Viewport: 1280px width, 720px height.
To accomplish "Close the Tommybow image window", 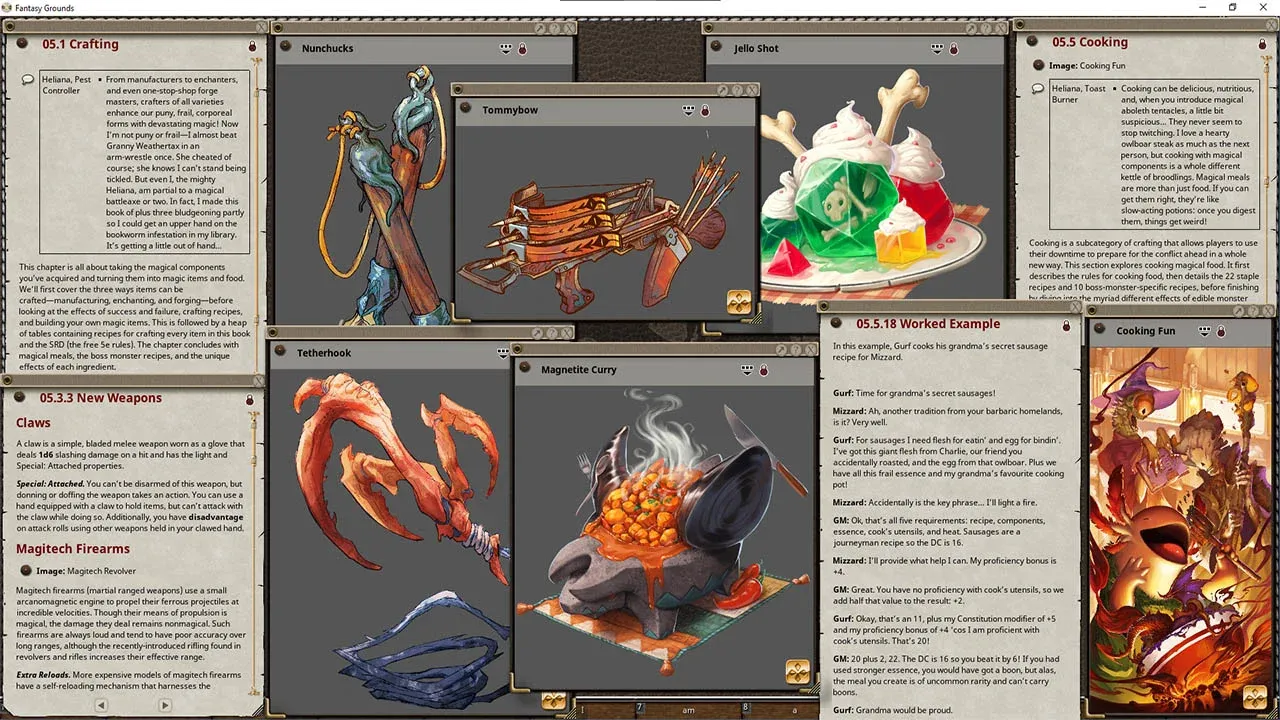I will (x=751, y=90).
